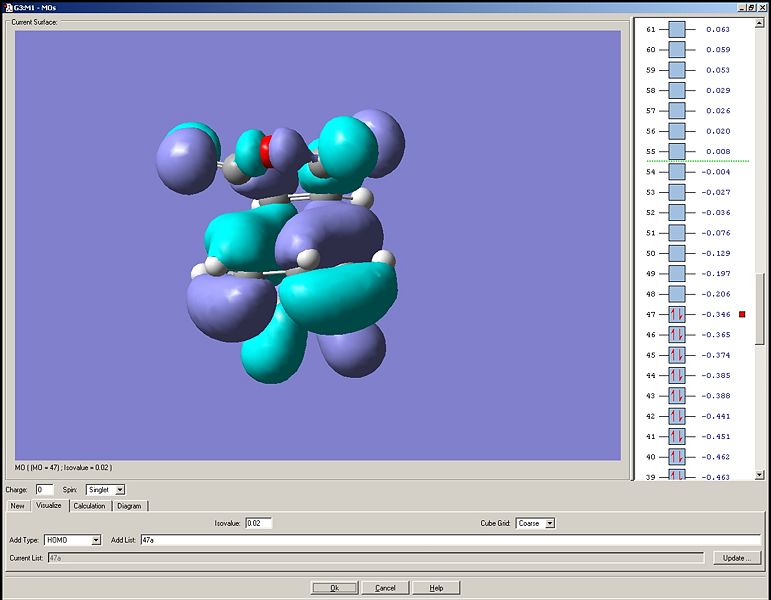Click the orbital list scroll down arrow

tap(759, 475)
